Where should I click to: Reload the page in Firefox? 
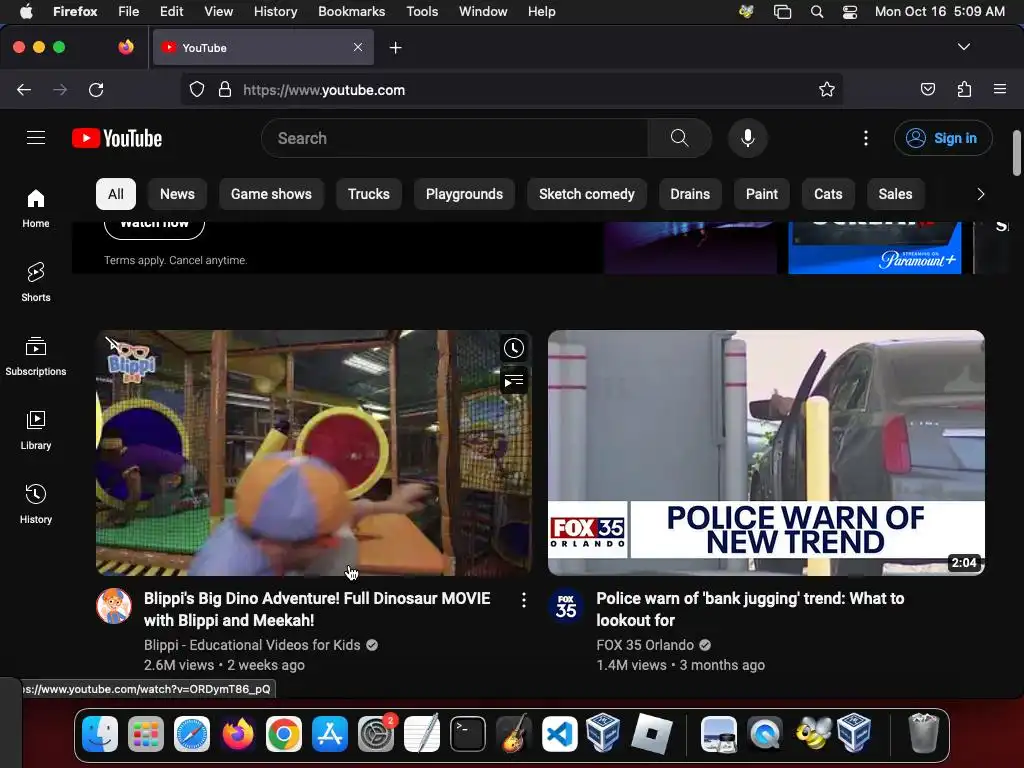96,89
